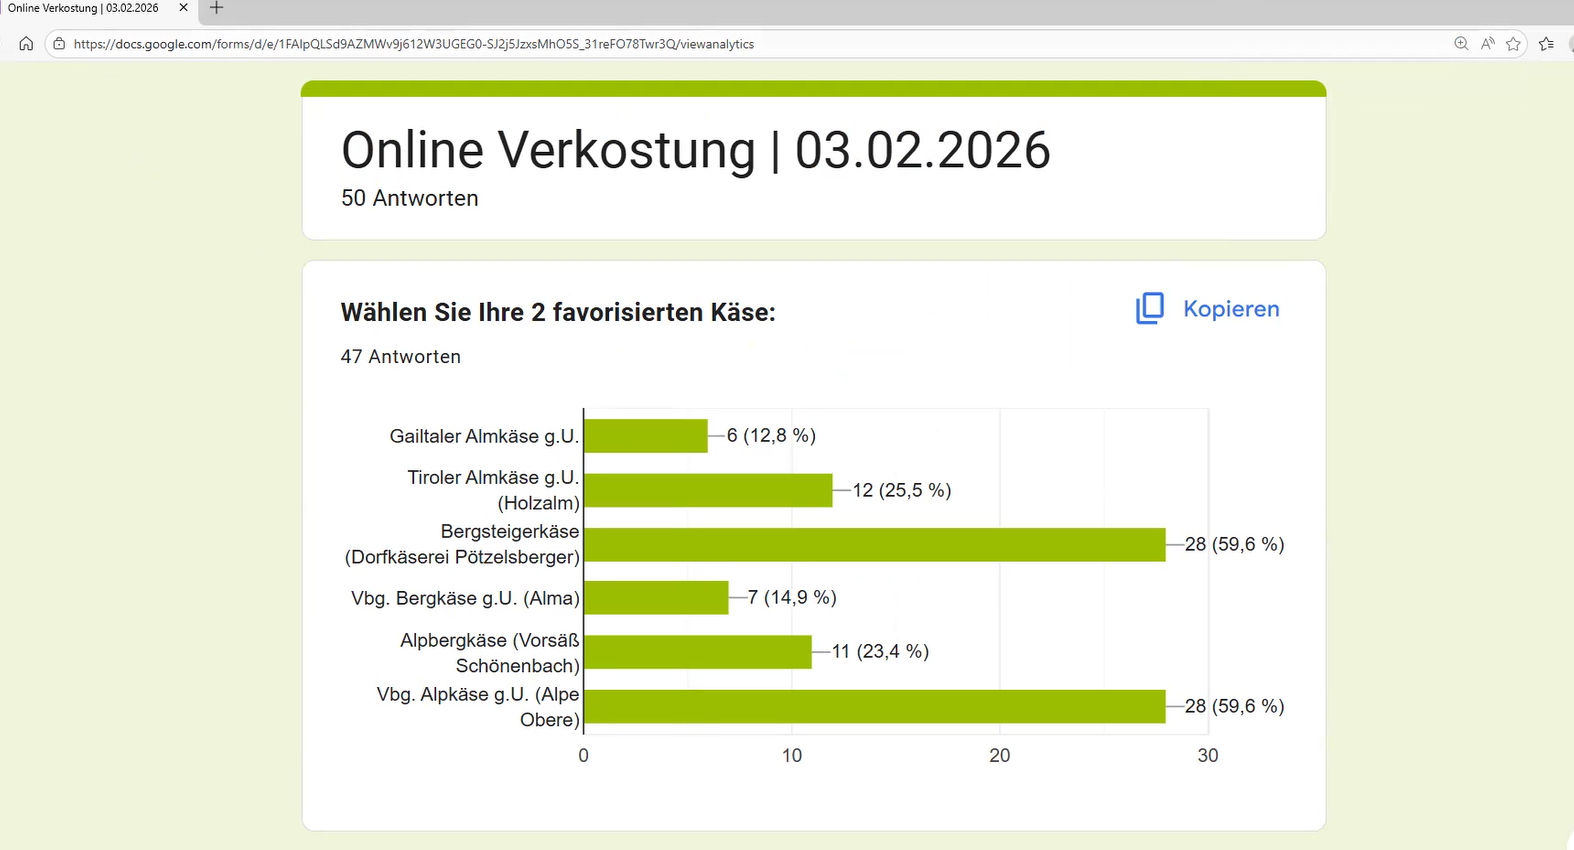1574x850 pixels.
Task: Close the Online Verkostung tab
Action: pos(183,8)
